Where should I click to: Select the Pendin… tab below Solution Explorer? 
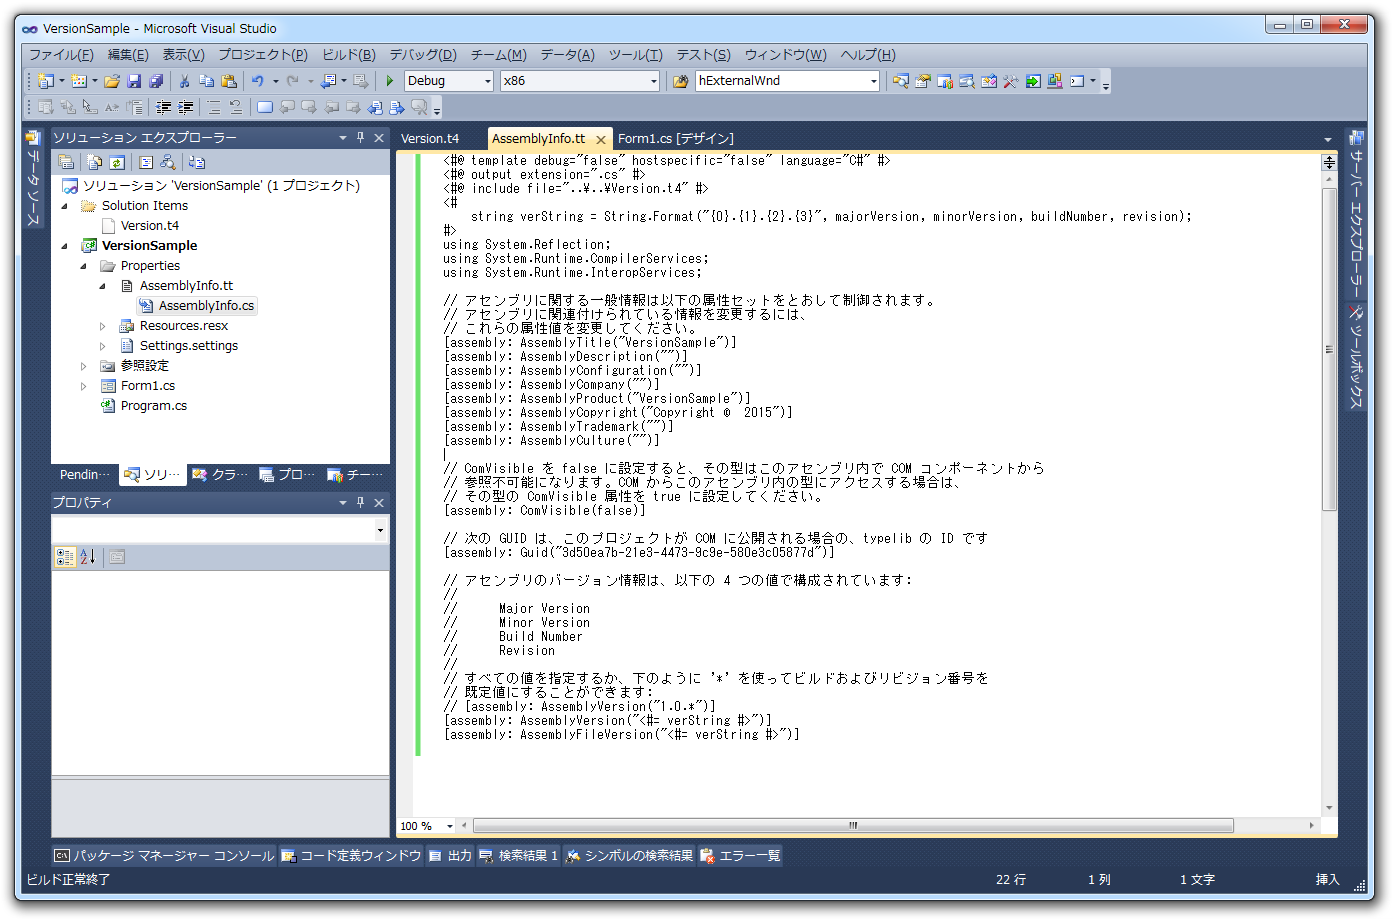click(x=84, y=475)
